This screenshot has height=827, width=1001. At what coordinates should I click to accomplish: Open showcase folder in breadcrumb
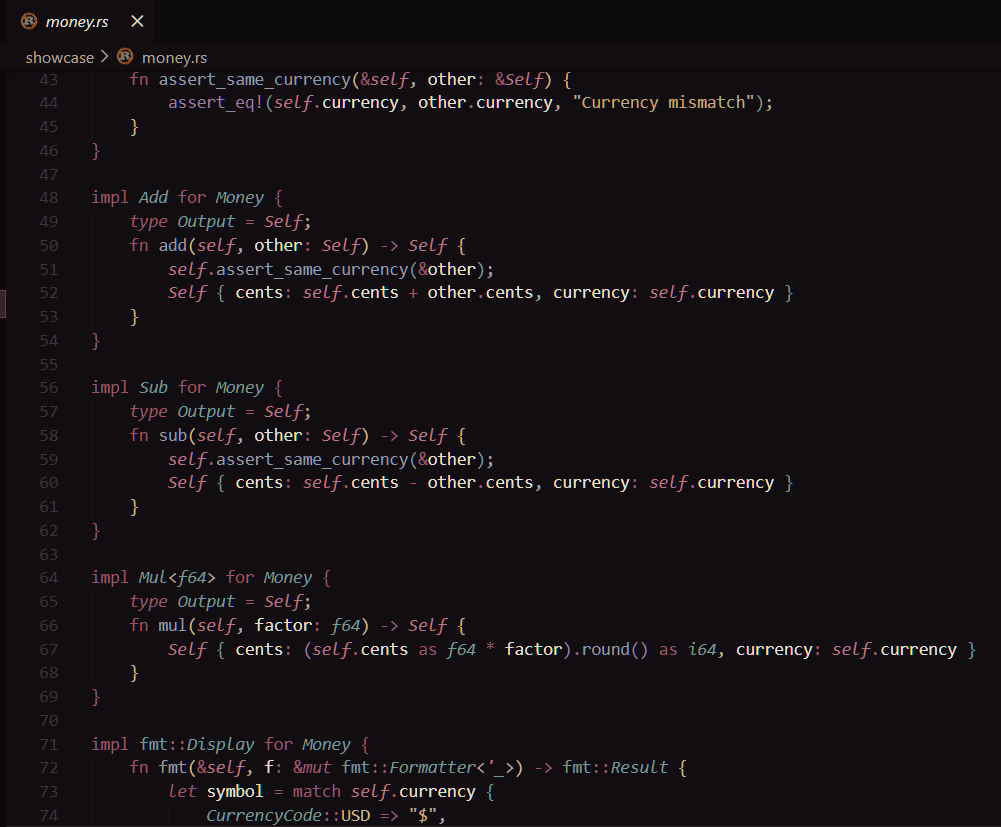[x=59, y=57]
